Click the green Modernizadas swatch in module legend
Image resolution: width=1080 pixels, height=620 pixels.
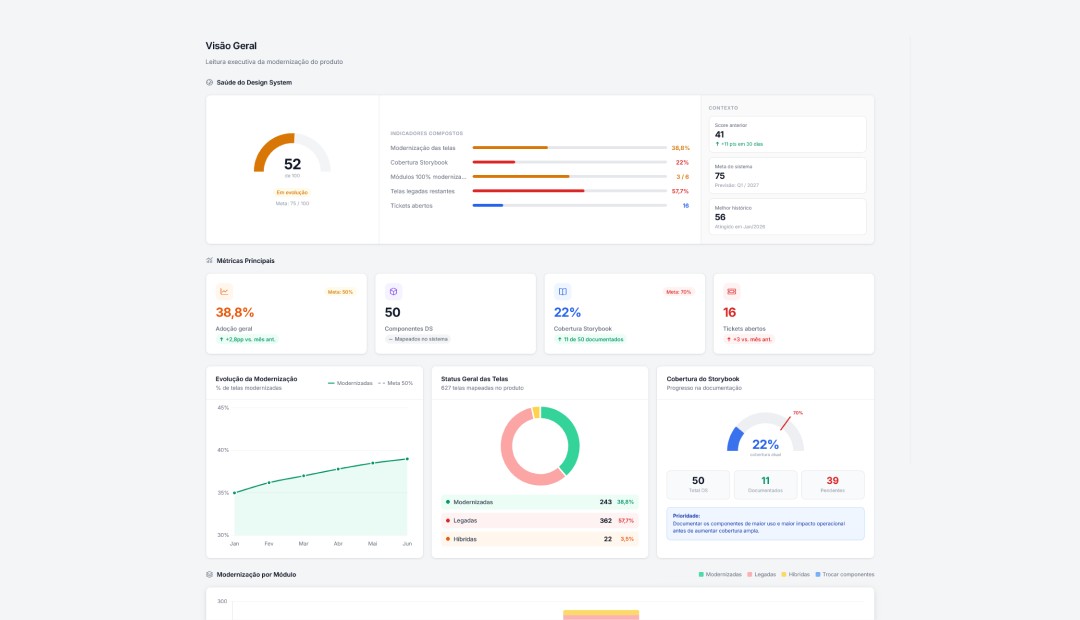tap(701, 575)
